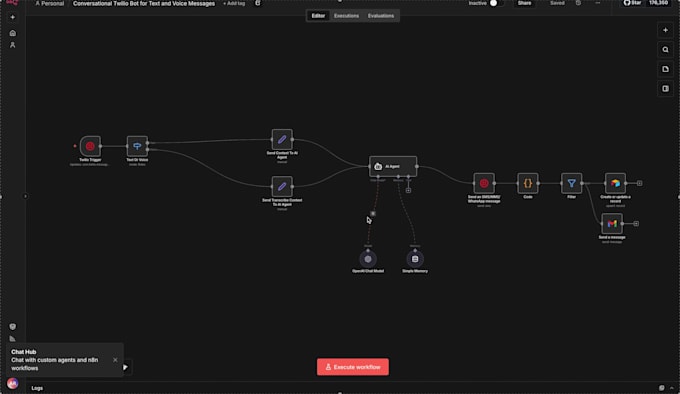Open the user avatar menu
Screen dimensions: 680x394
point(13,383)
